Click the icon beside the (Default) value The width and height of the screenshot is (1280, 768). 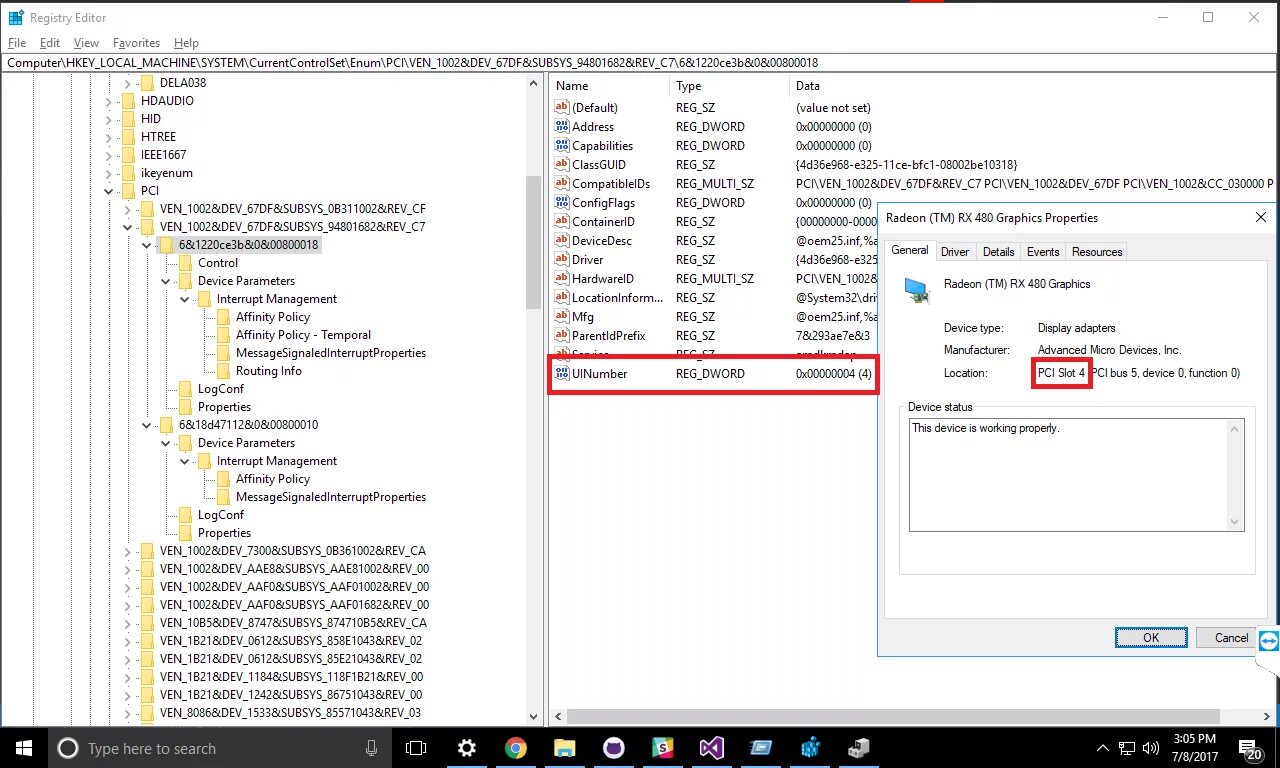tap(562, 107)
